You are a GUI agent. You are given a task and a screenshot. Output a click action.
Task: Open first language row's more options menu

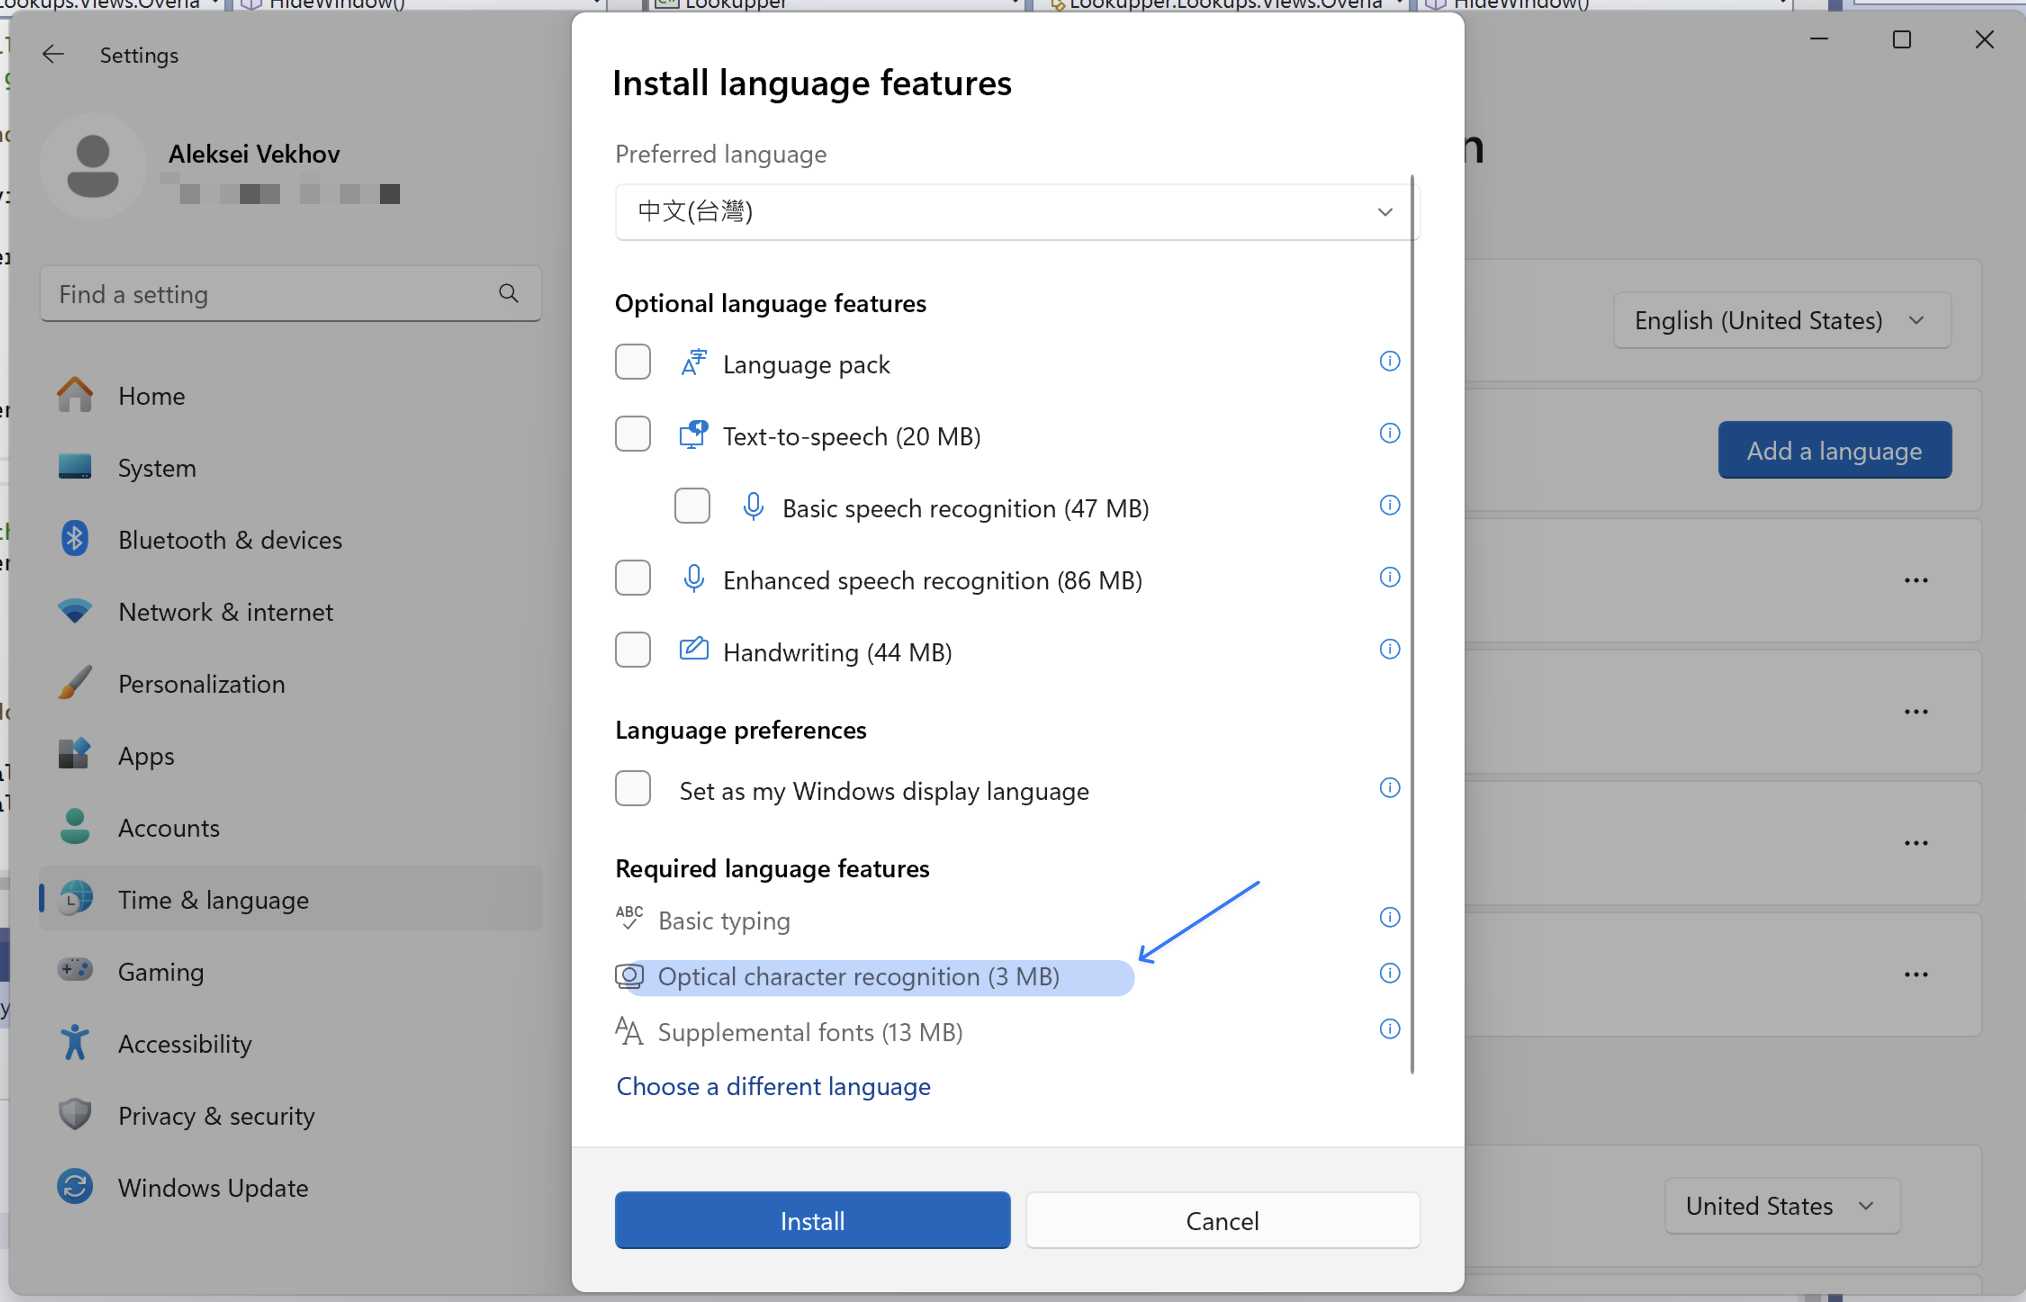coord(1915,580)
